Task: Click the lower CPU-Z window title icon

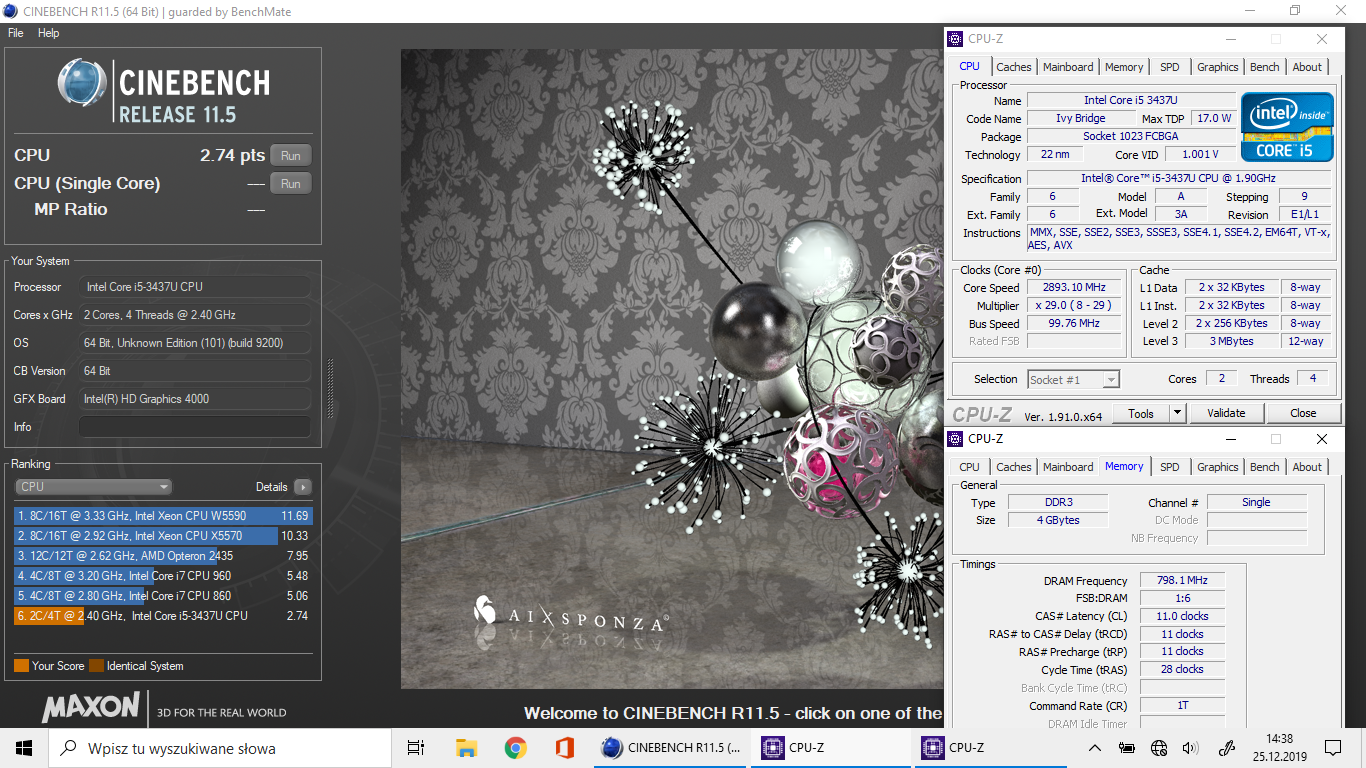Action: pyautogui.click(x=955, y=439)
